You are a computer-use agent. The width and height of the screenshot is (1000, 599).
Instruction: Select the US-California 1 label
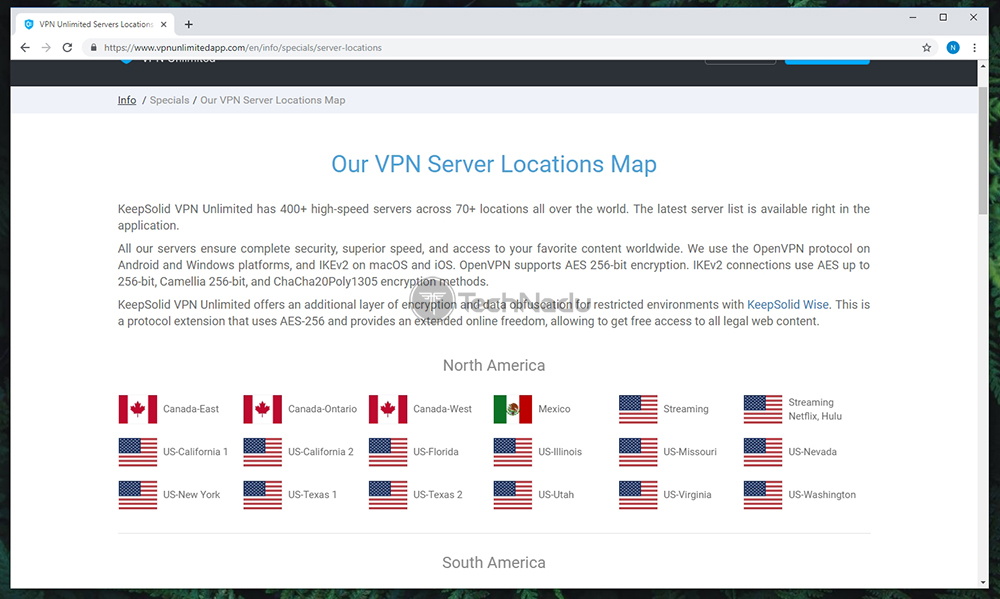(195, 452)
